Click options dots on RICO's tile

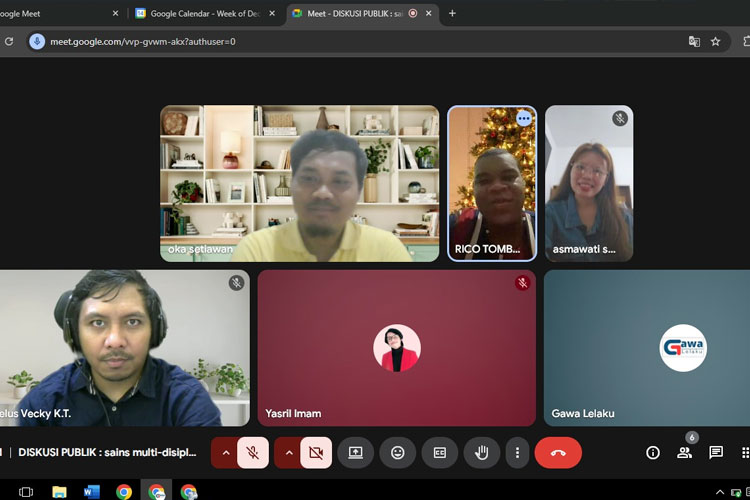[x=523, y=119]
